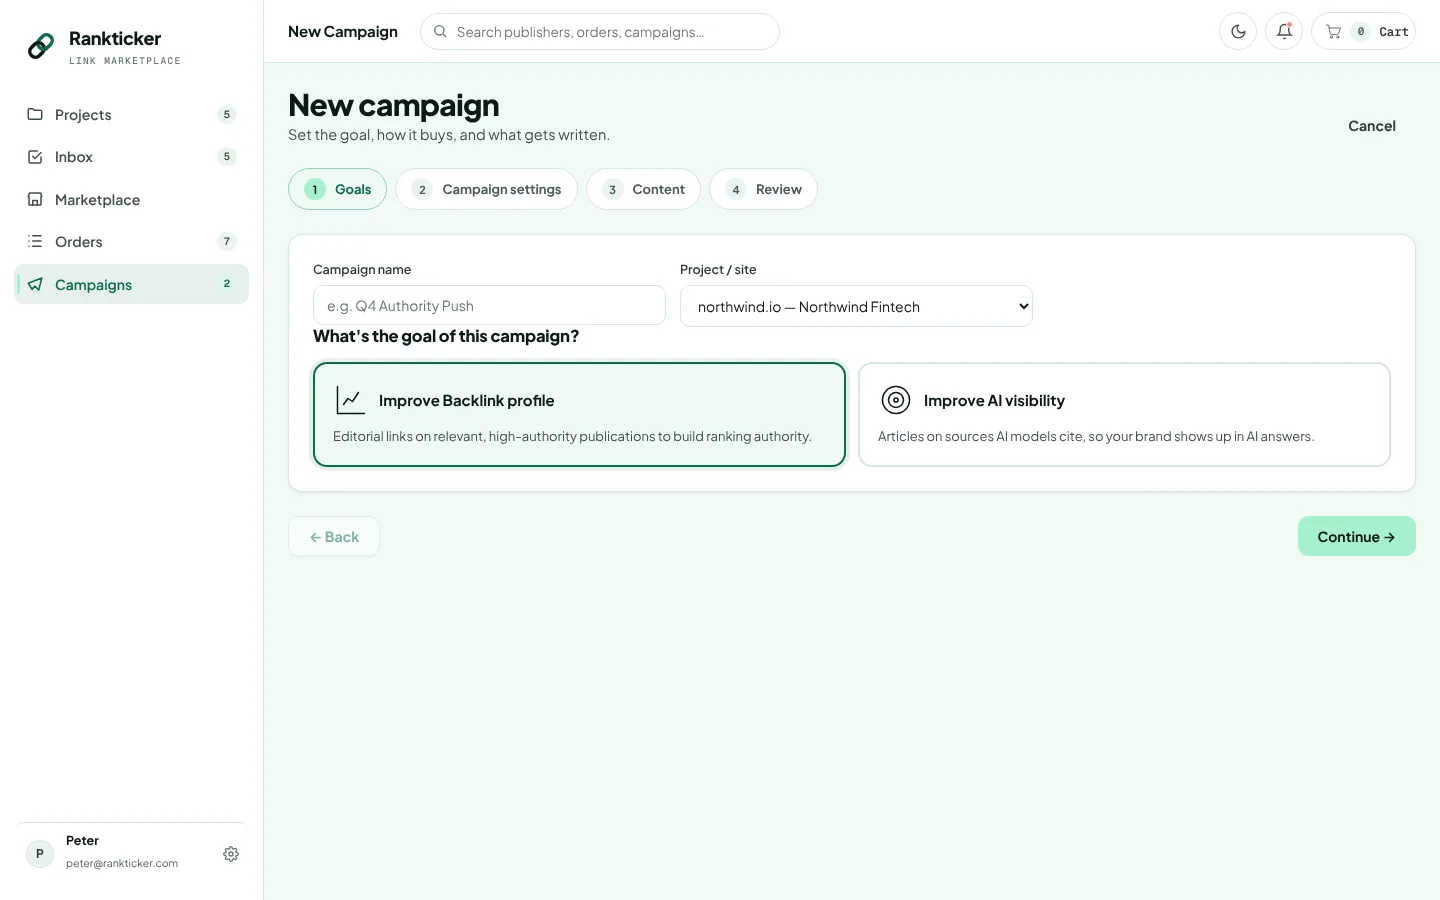Click the AI visibility target icon

(x=896, y=400)
